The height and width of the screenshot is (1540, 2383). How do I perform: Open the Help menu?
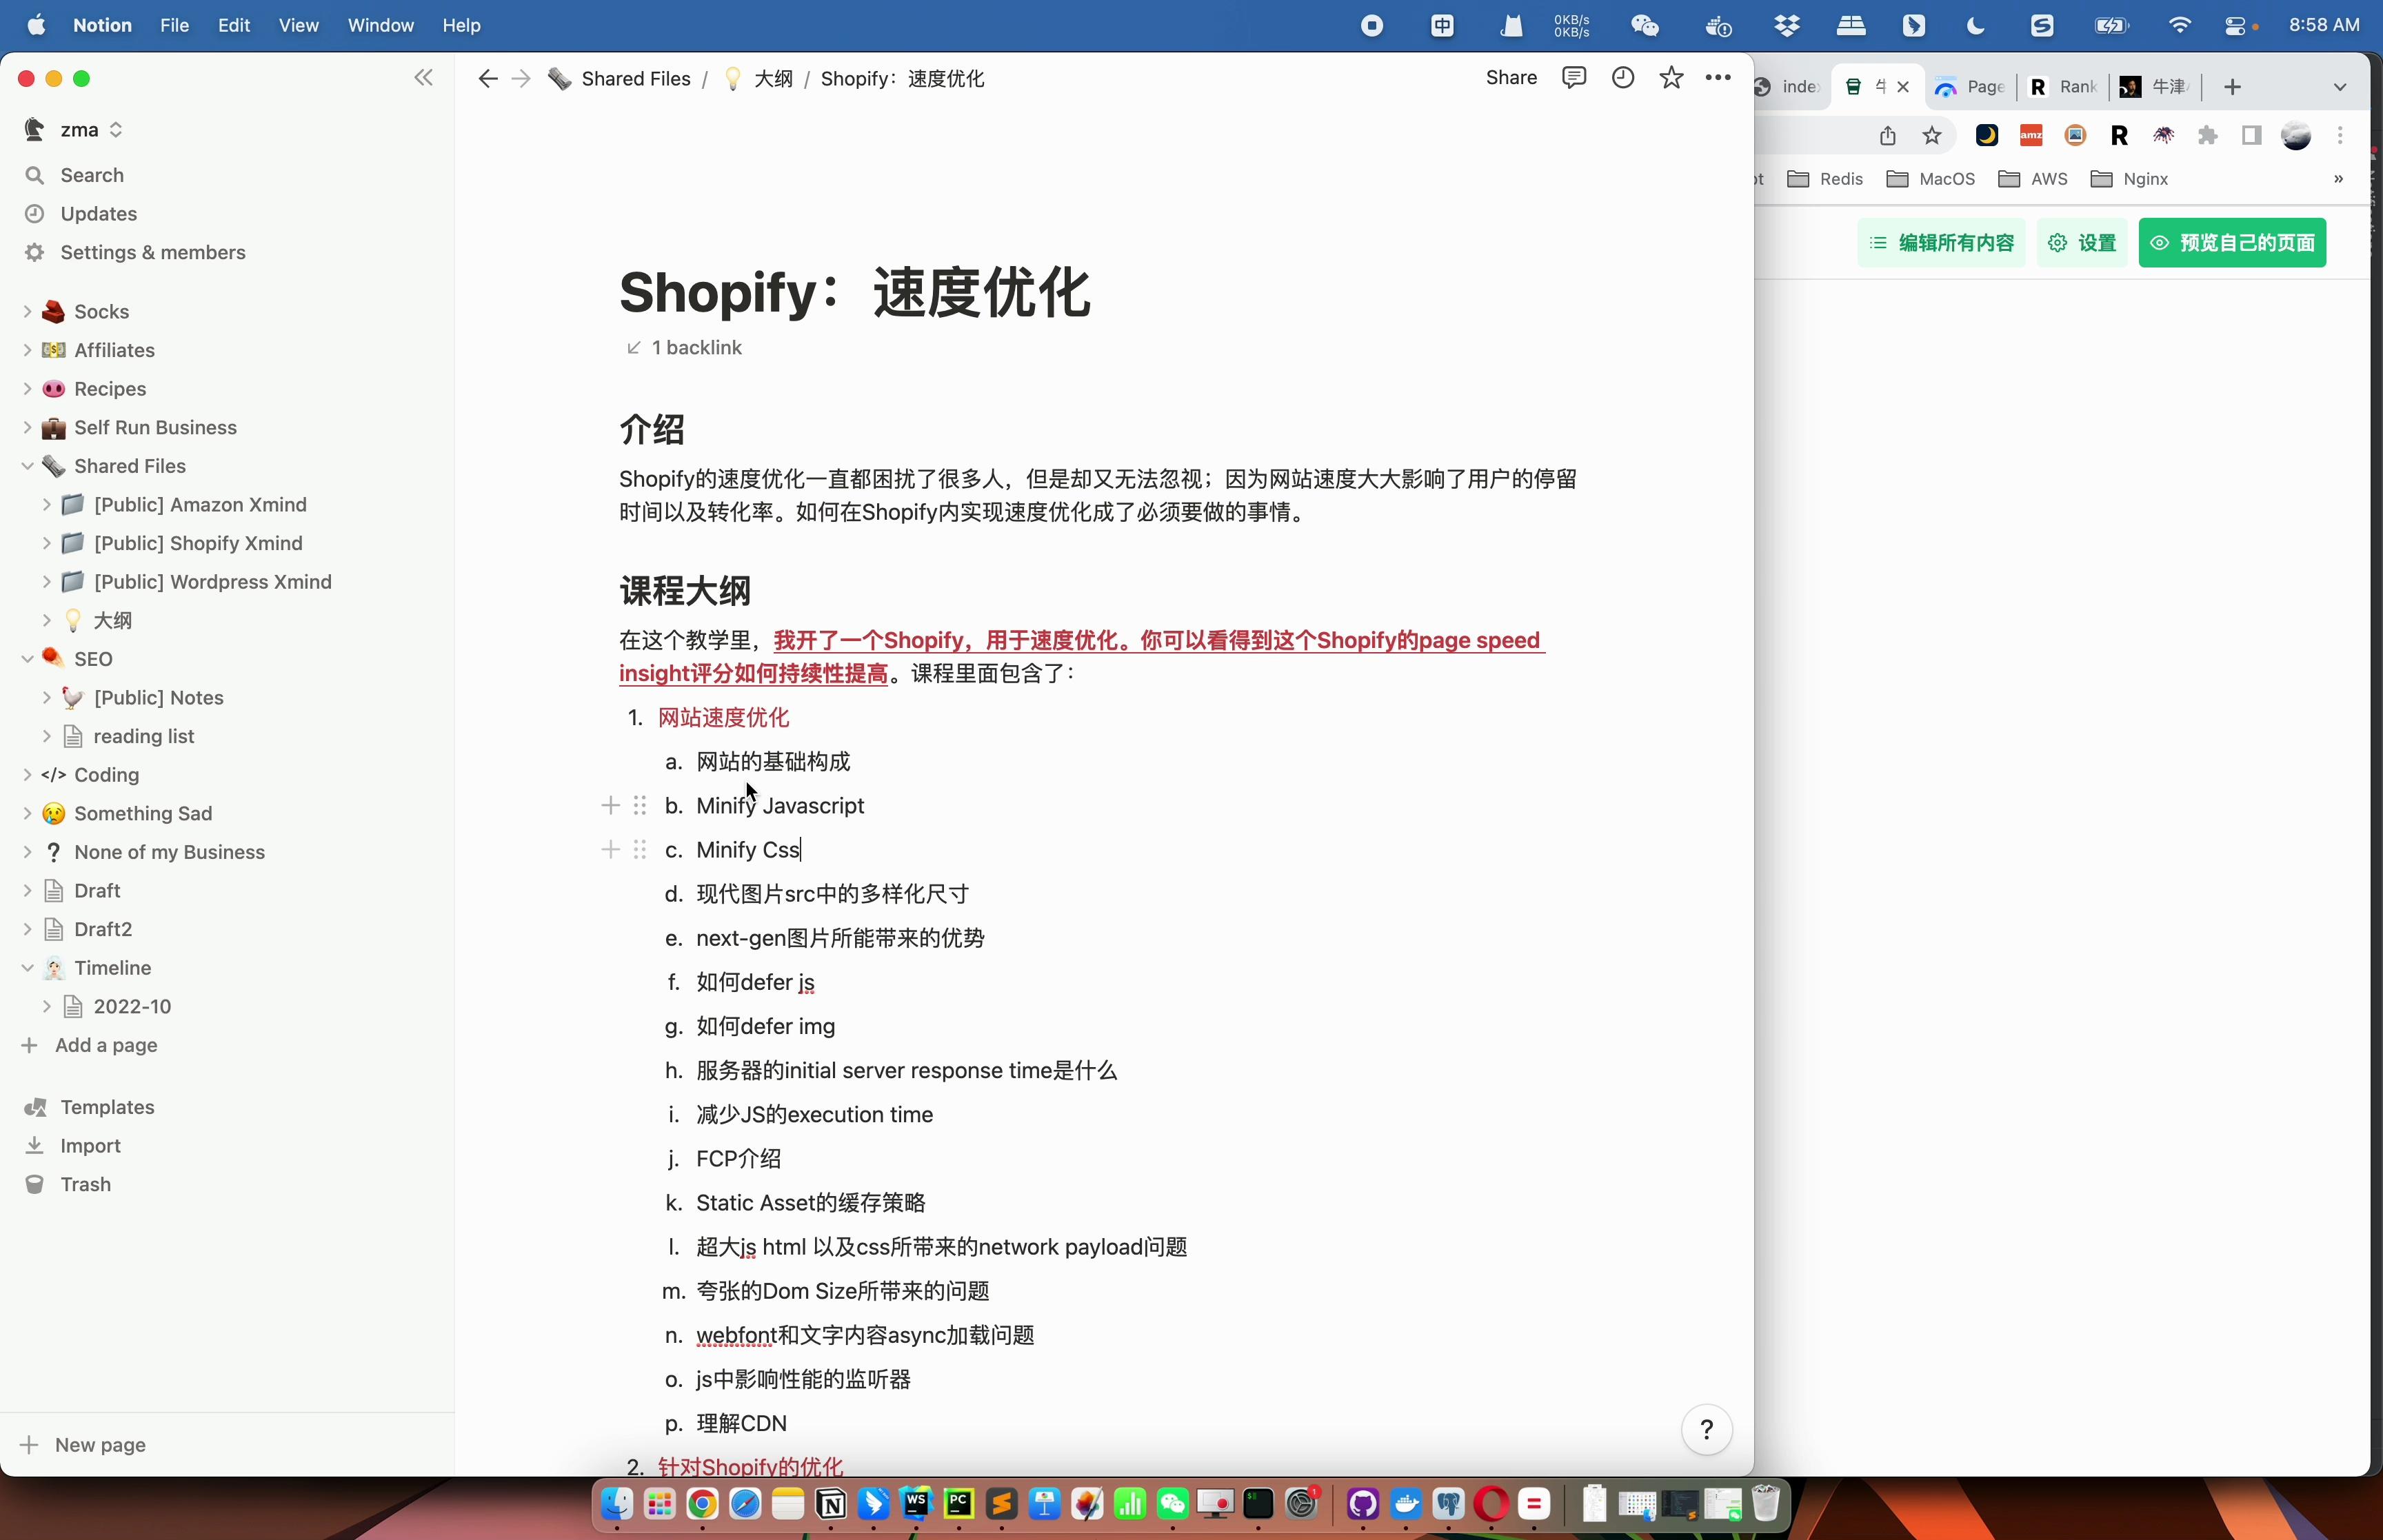tap(461, 25)
